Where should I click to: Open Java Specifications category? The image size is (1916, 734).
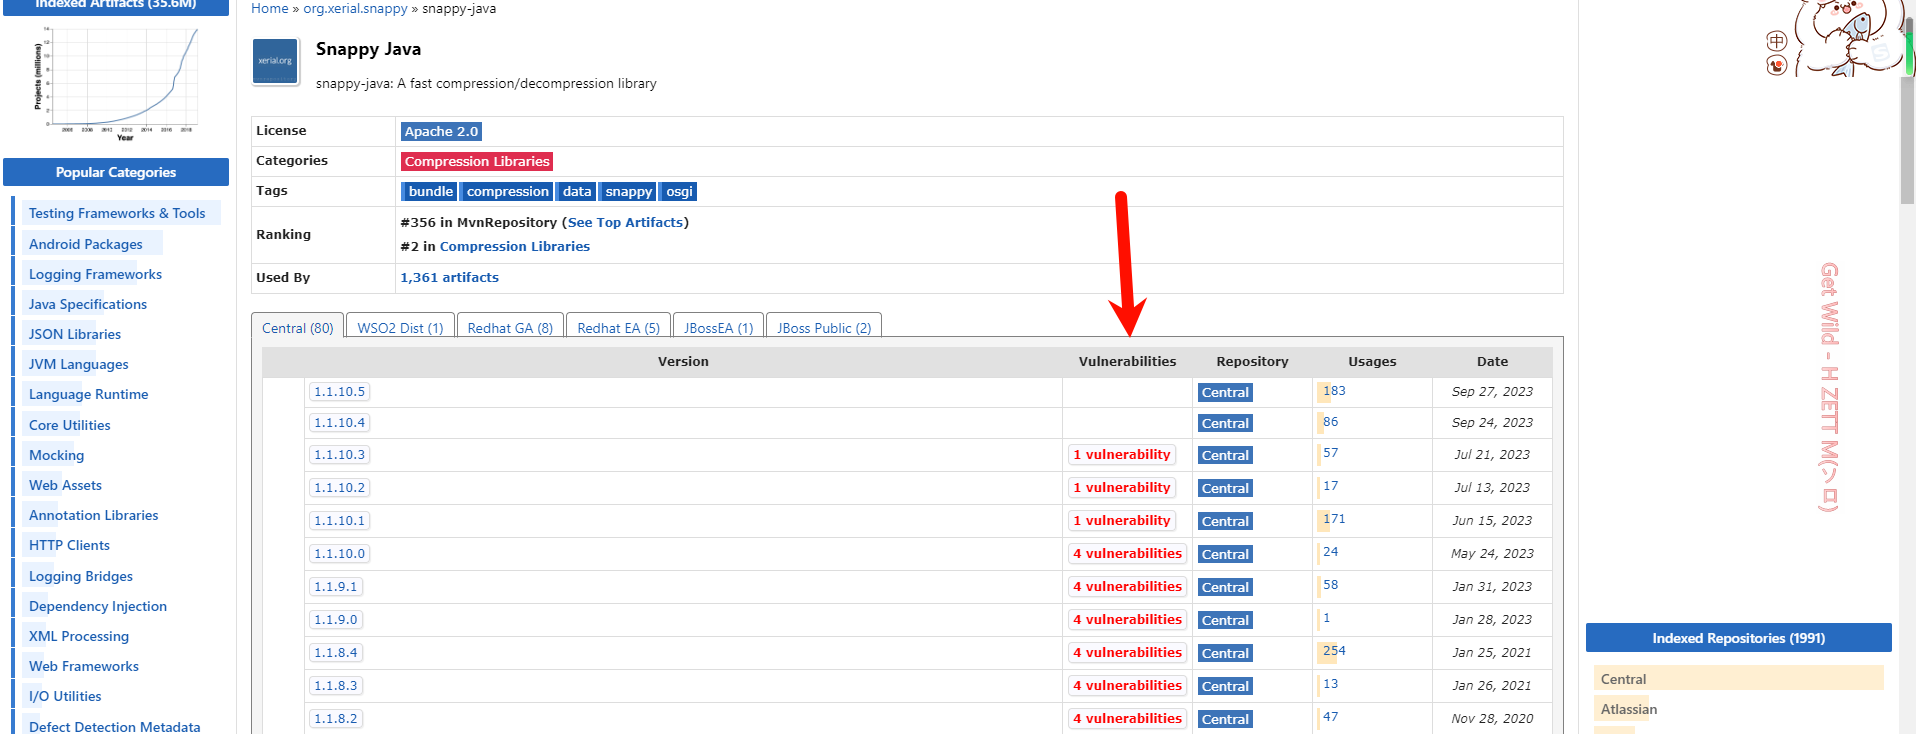pyautogui.click(x=87, y=304)
